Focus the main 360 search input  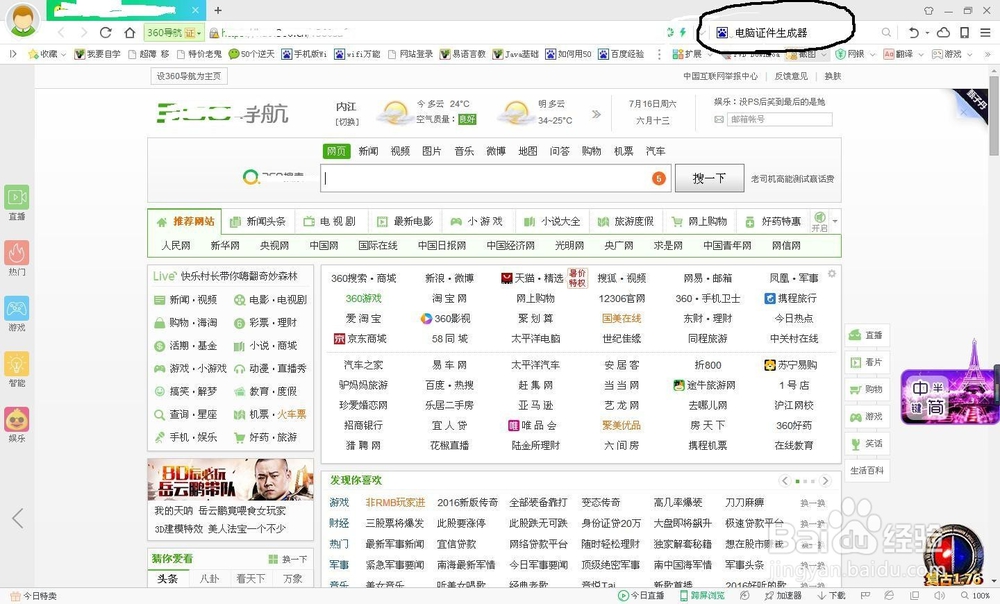pyautogui.click(x=496, y=178)
